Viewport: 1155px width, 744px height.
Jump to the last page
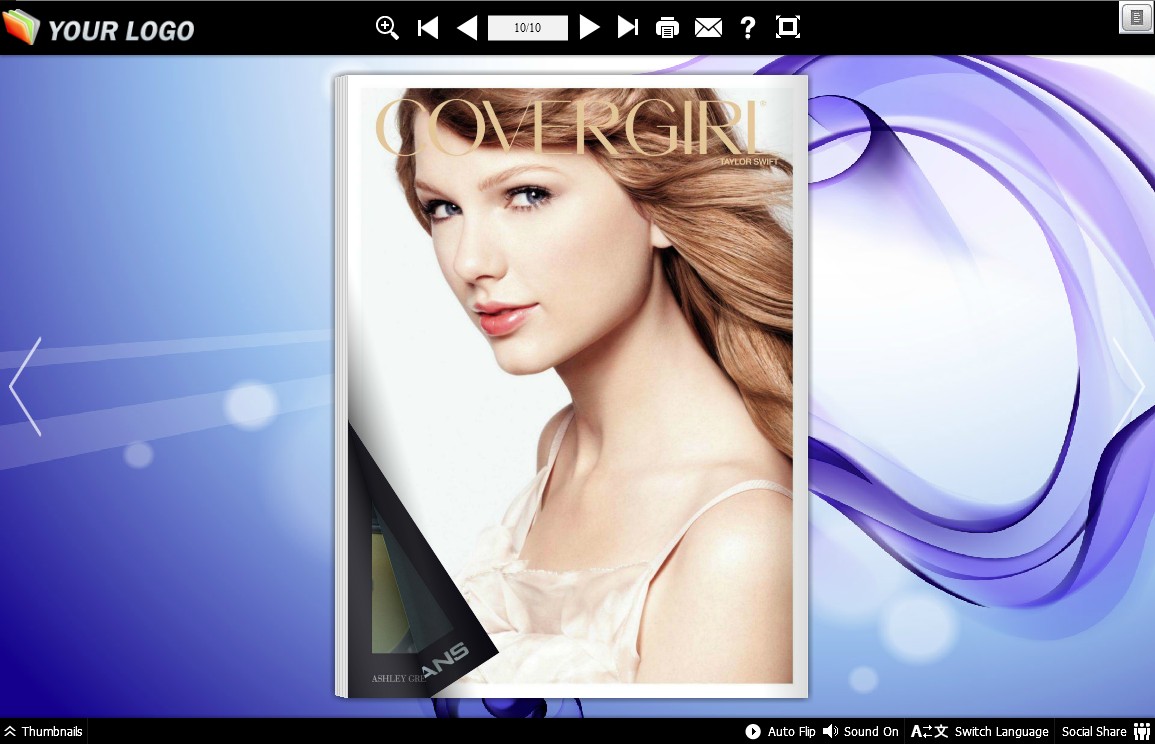tap(628, 28)
